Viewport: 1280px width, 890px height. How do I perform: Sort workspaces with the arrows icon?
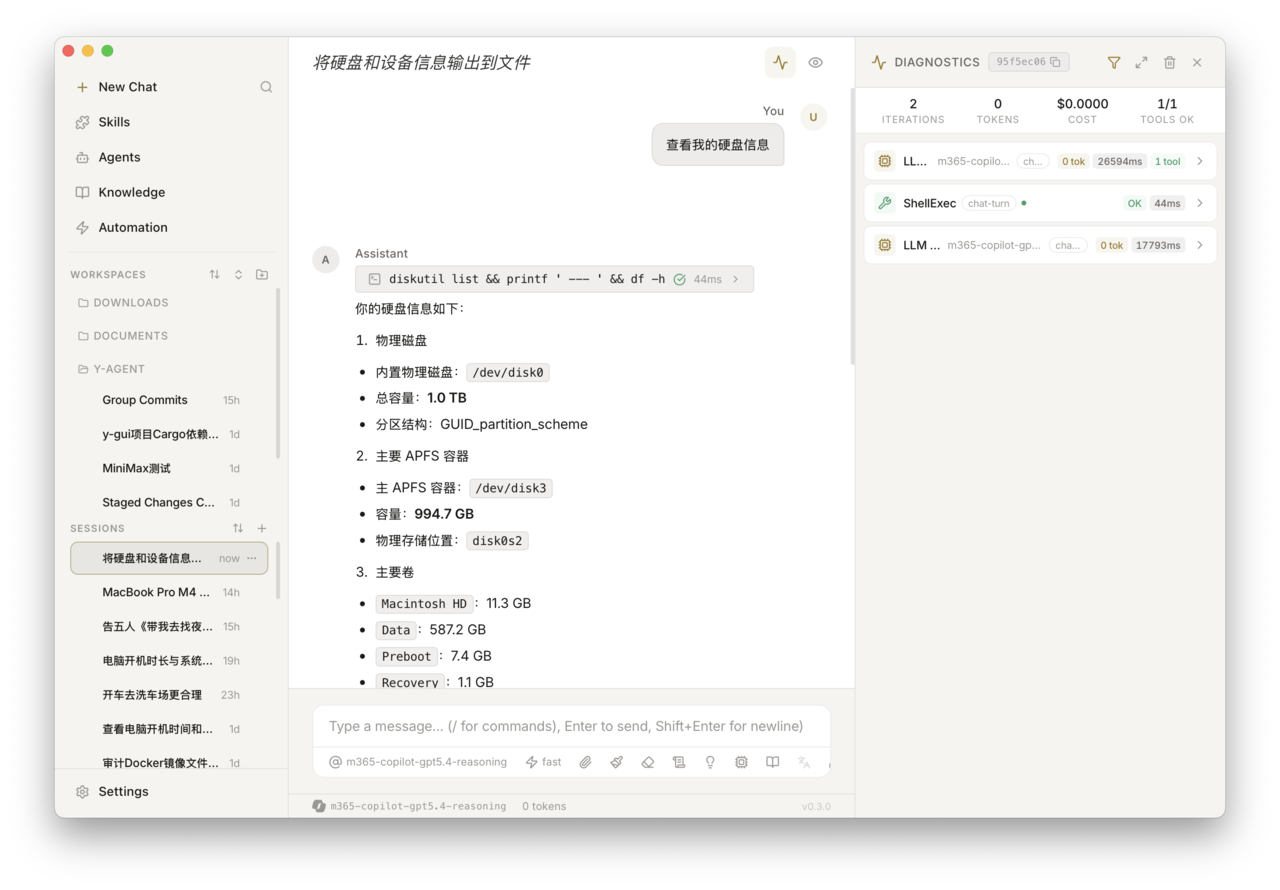(x=214, y=274)
